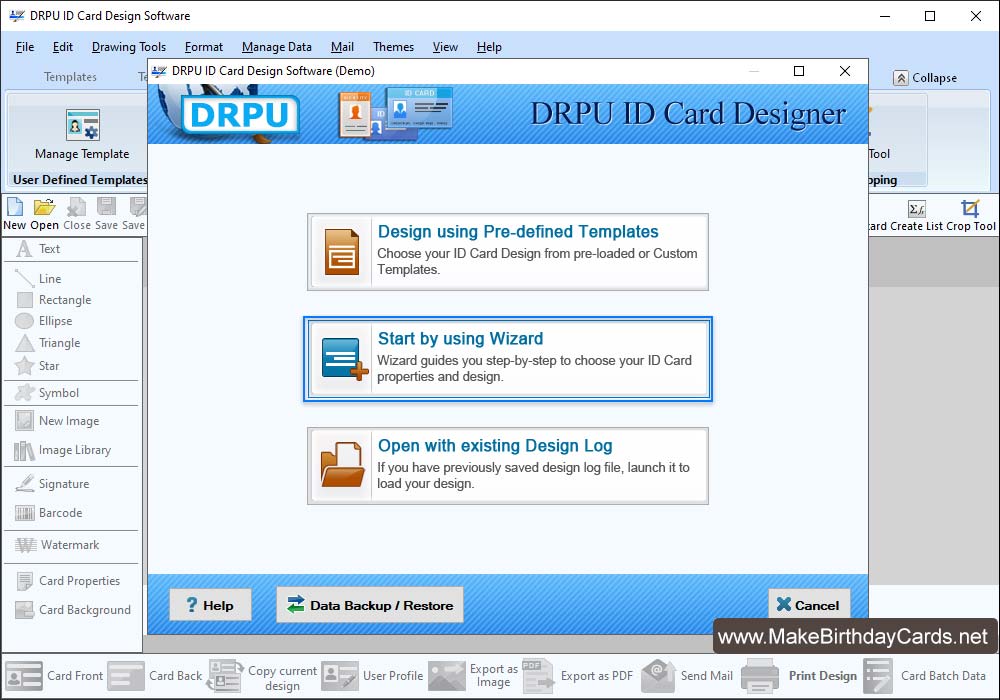
Task: Minimize the main DRPU window
Action: pyautogui.click(x=885, y=16)
